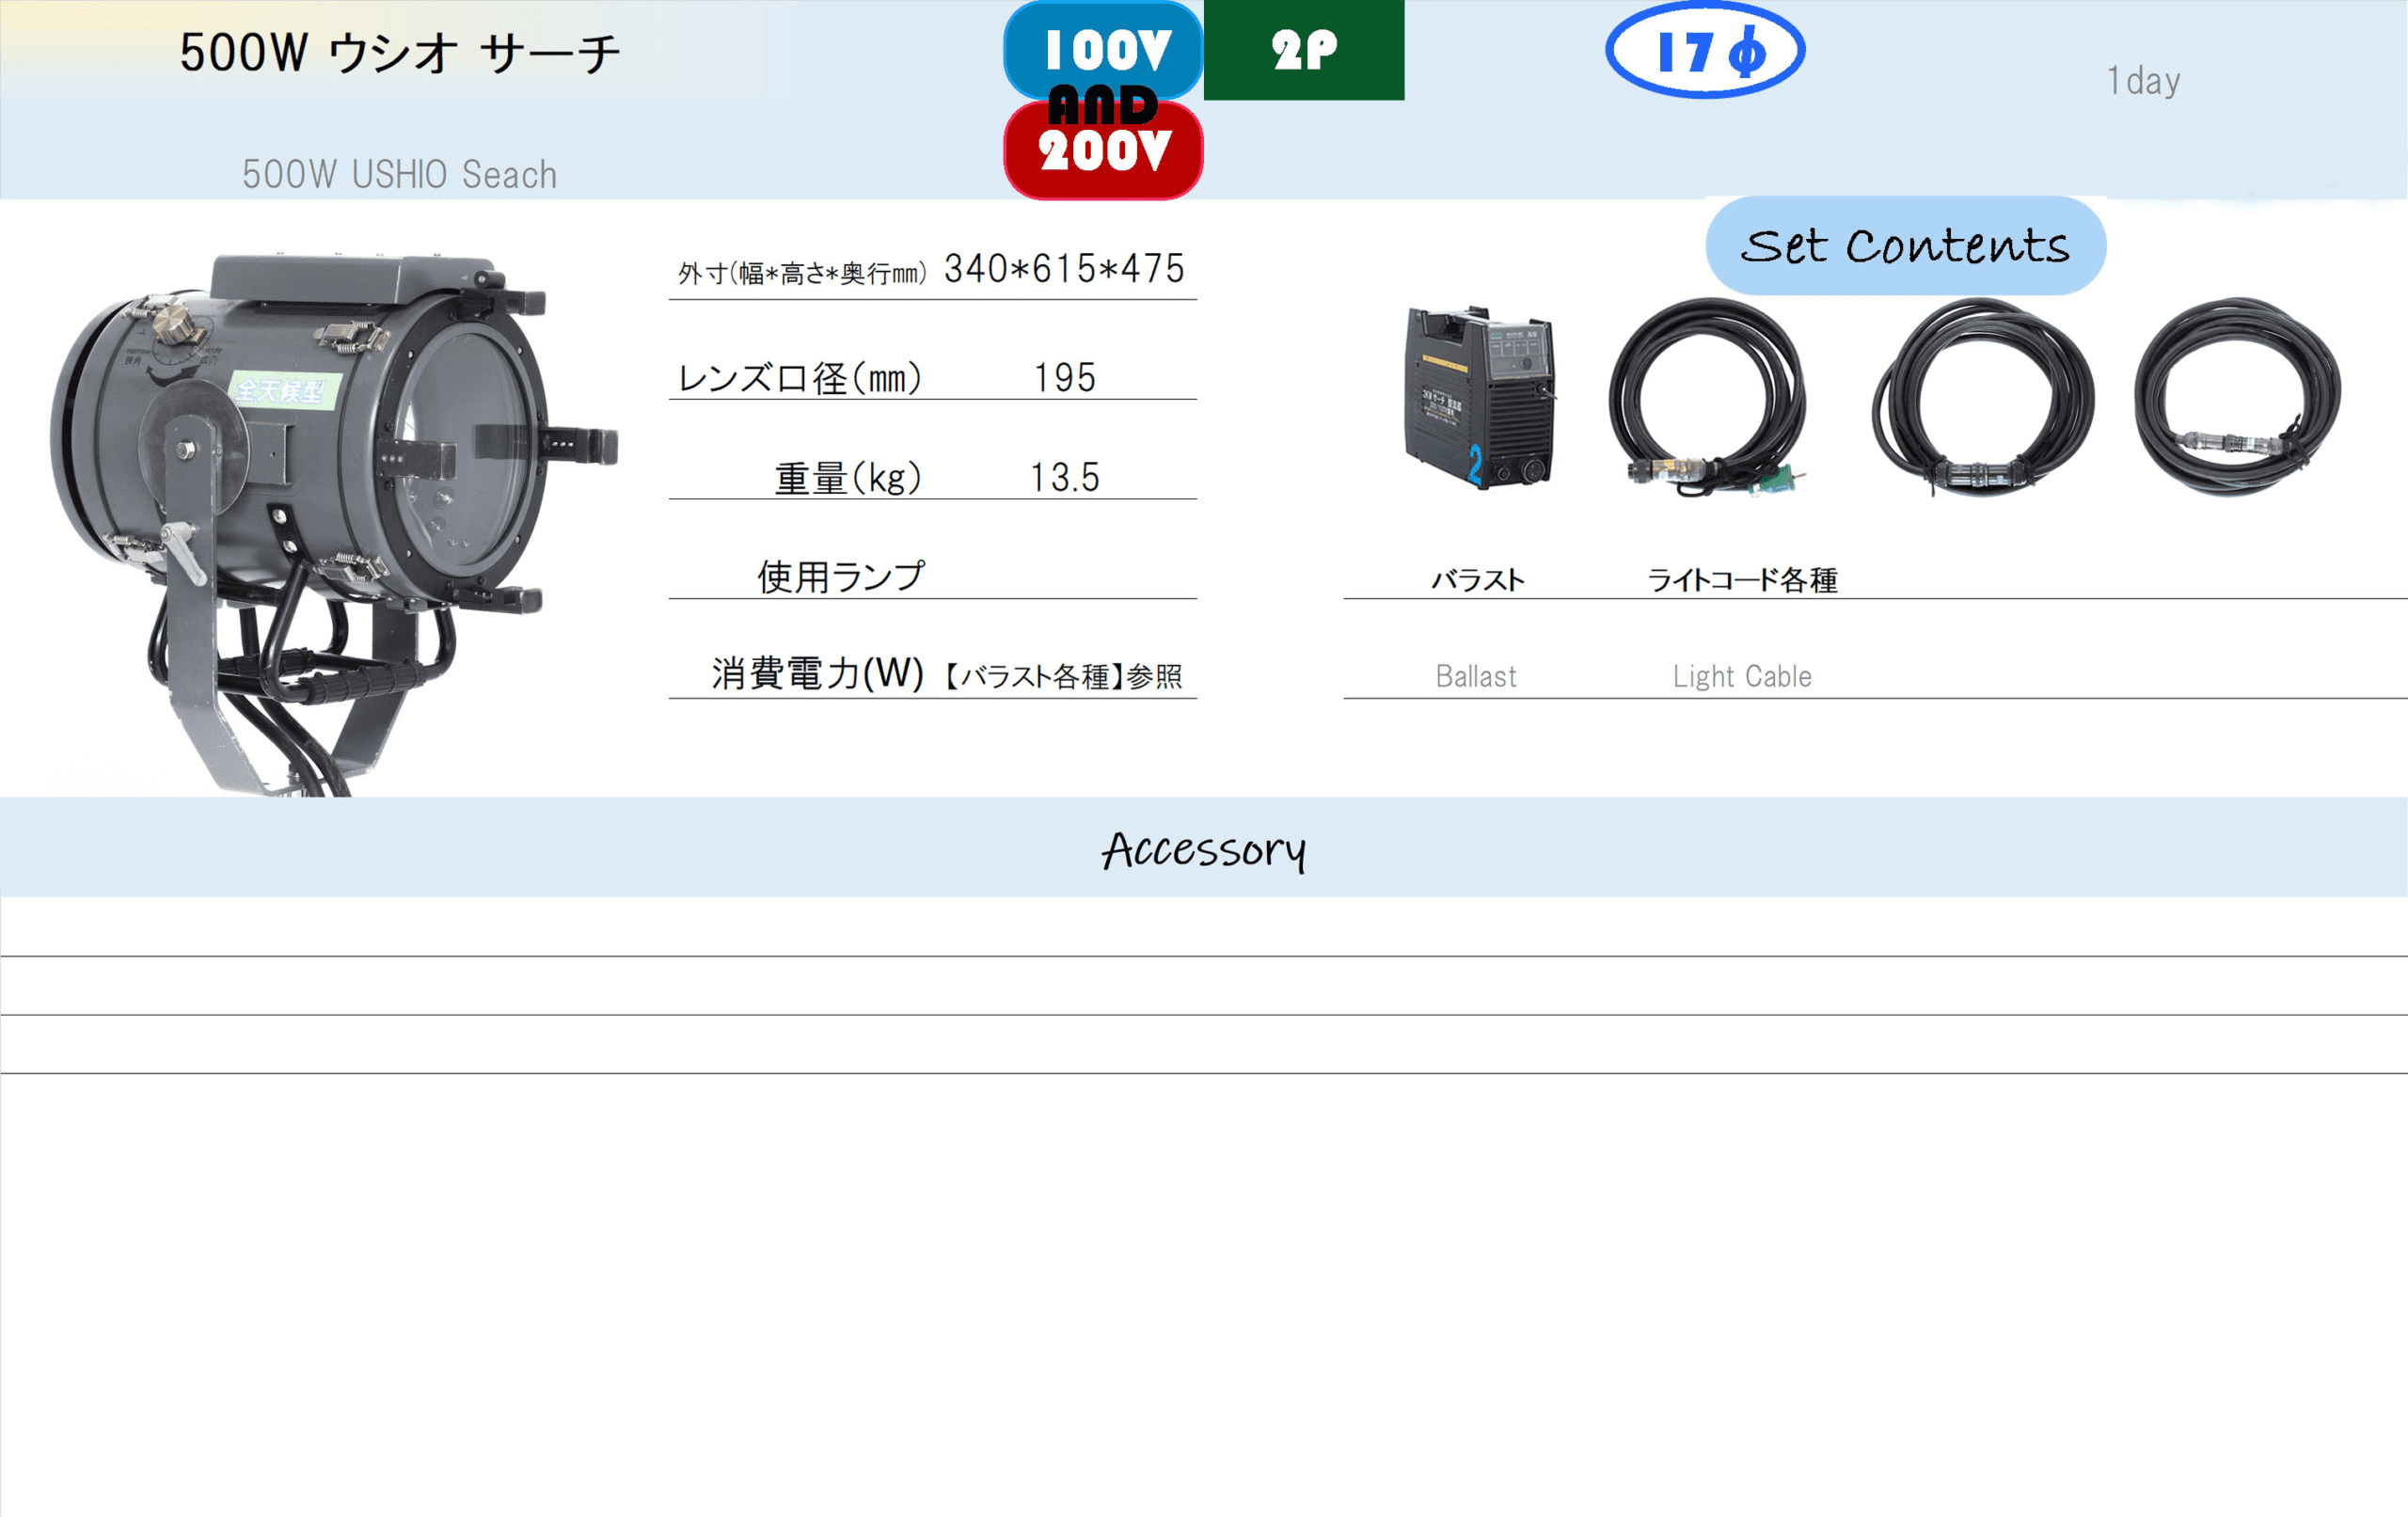Click the lens diameter value 195
Viewport: 2408px width, 1517px height.
(x=1064, y=378)
